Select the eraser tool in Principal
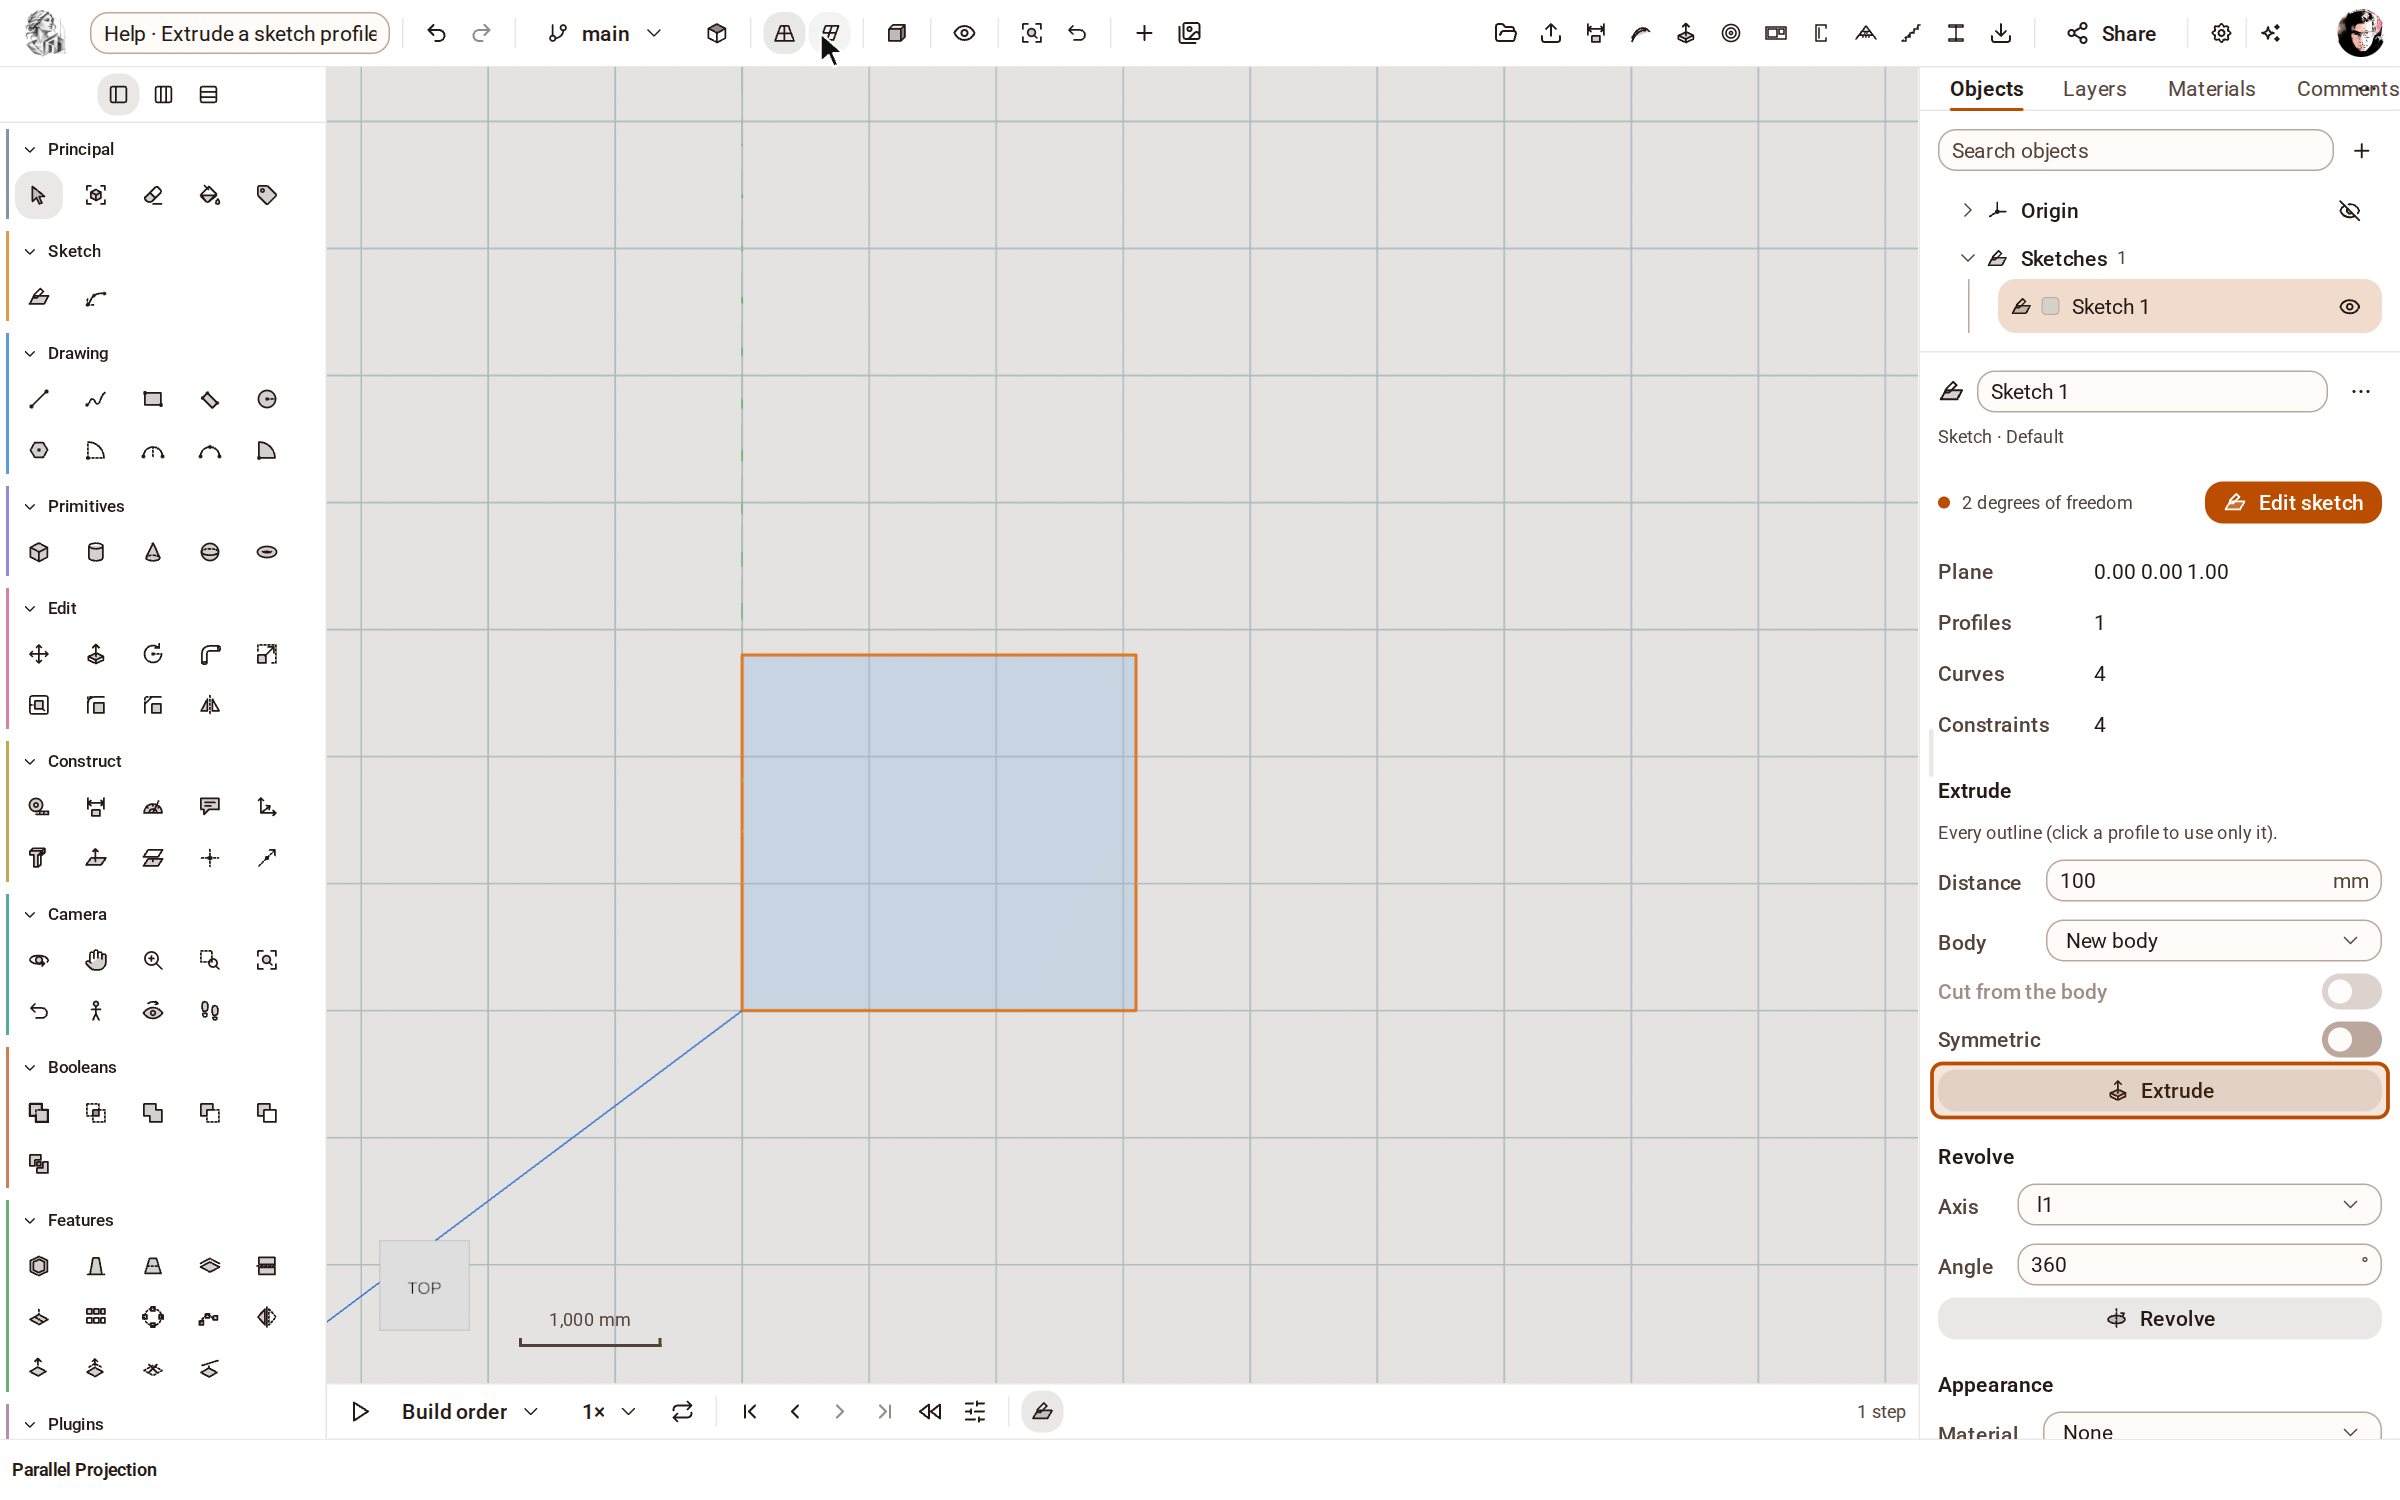Screen dimensions: 2400x1500 pos(152,195)
